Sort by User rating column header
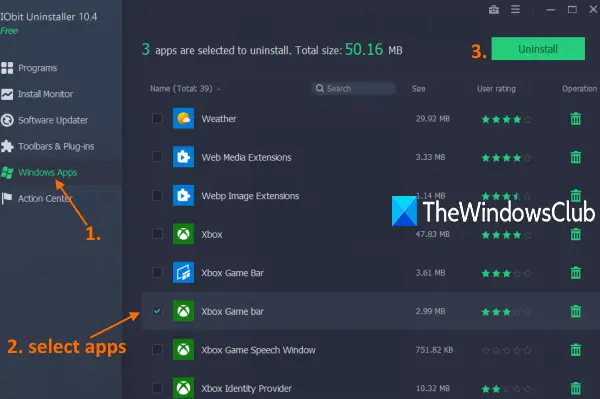The height and width of the screenshot is (399, 600). click(x=496, y=89)
